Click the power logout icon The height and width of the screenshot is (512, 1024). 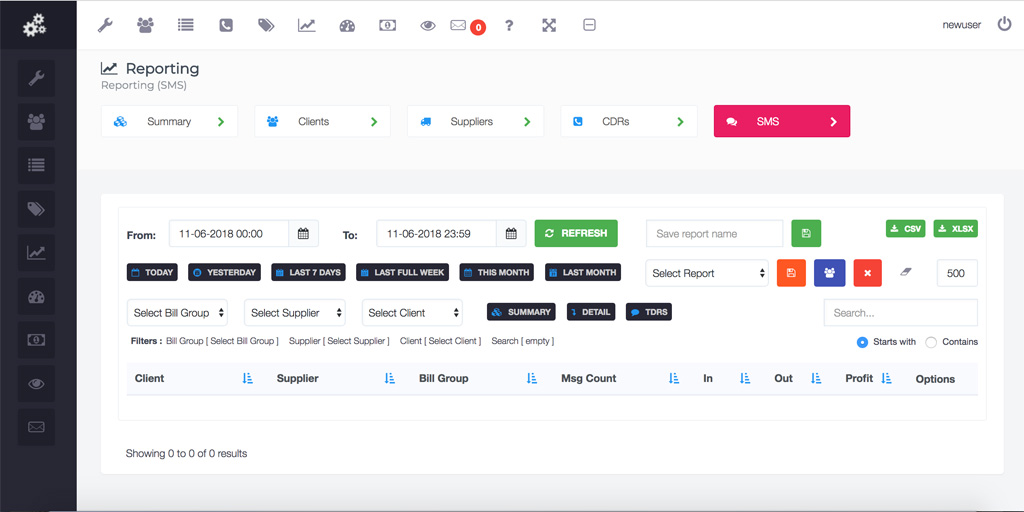pyautogui.click(x=1004, y=24)
